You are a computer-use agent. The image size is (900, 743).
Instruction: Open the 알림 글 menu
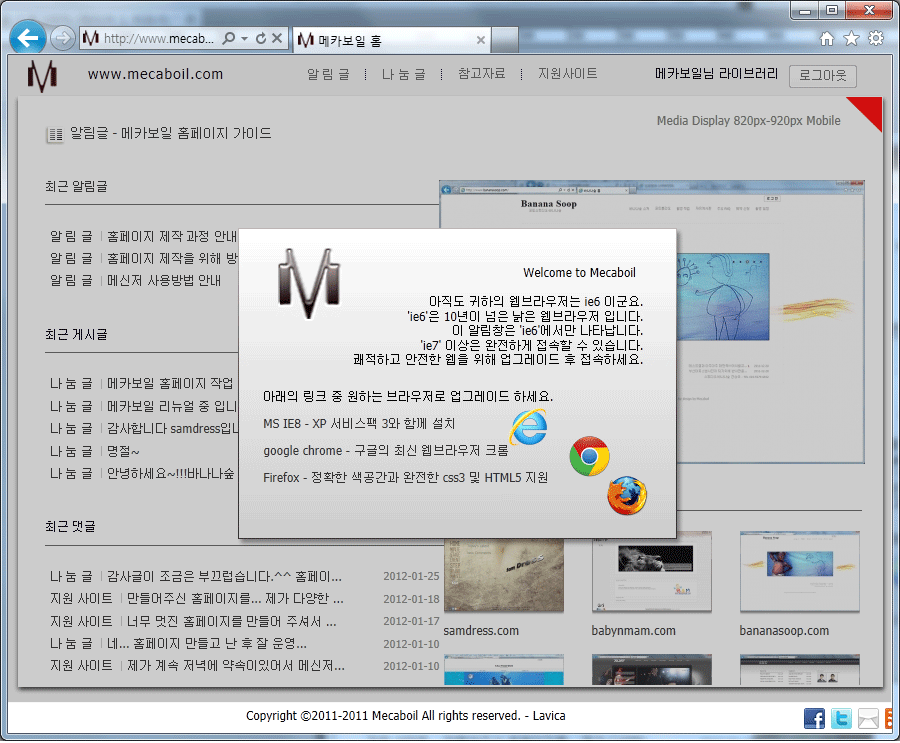(328, 74)
